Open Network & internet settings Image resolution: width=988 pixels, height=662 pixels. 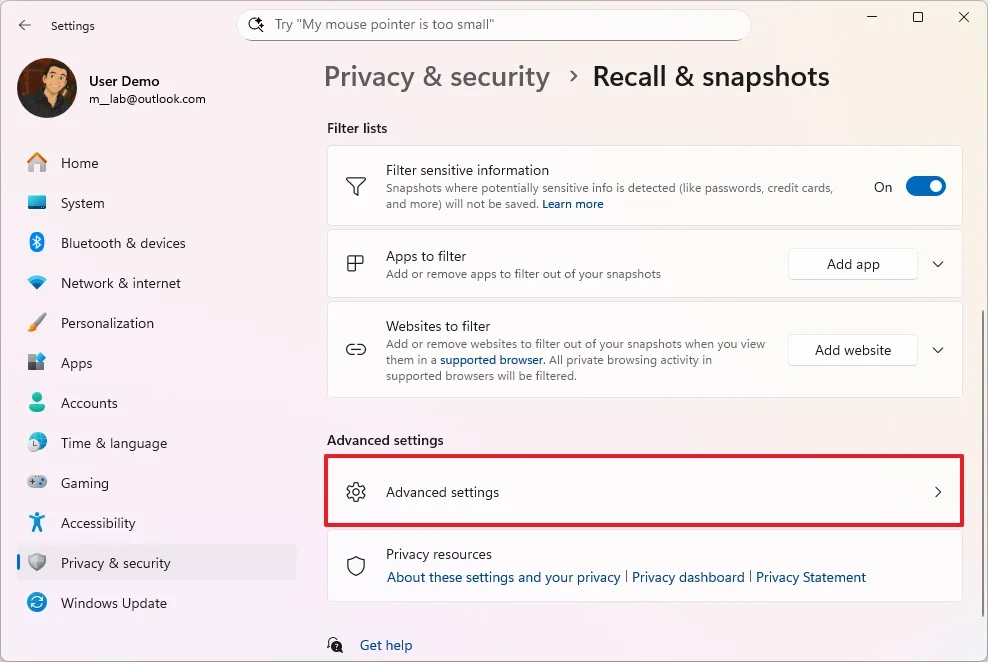click(x=120, y=283)
